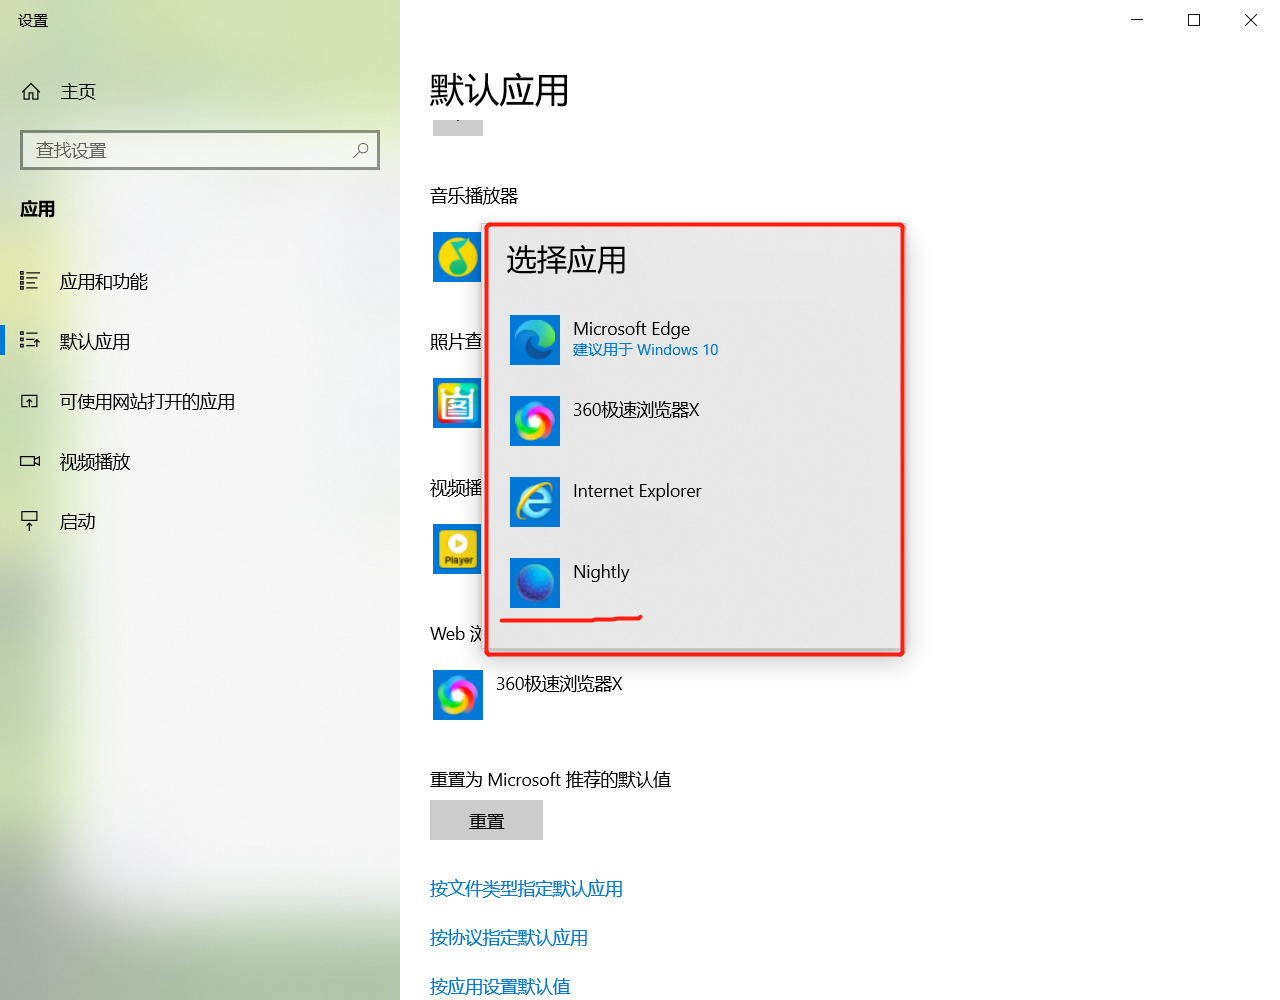Click 按应用设置默认值 link
The width and height of the screenshot is (1280, 1000).
[500, 986]
